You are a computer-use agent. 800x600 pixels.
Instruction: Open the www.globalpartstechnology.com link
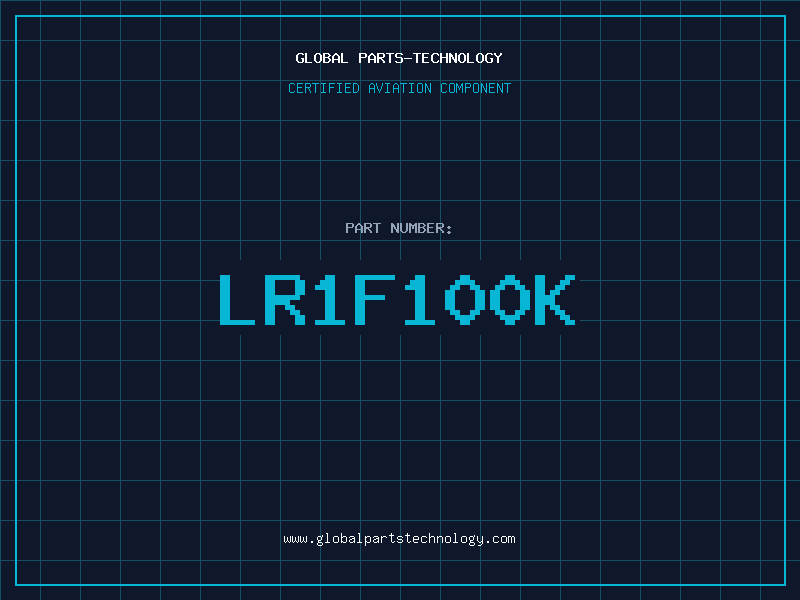coord(399,539)
